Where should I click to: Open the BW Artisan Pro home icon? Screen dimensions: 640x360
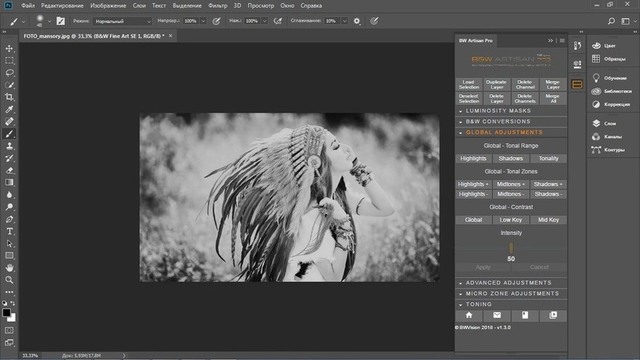[469, 316]
